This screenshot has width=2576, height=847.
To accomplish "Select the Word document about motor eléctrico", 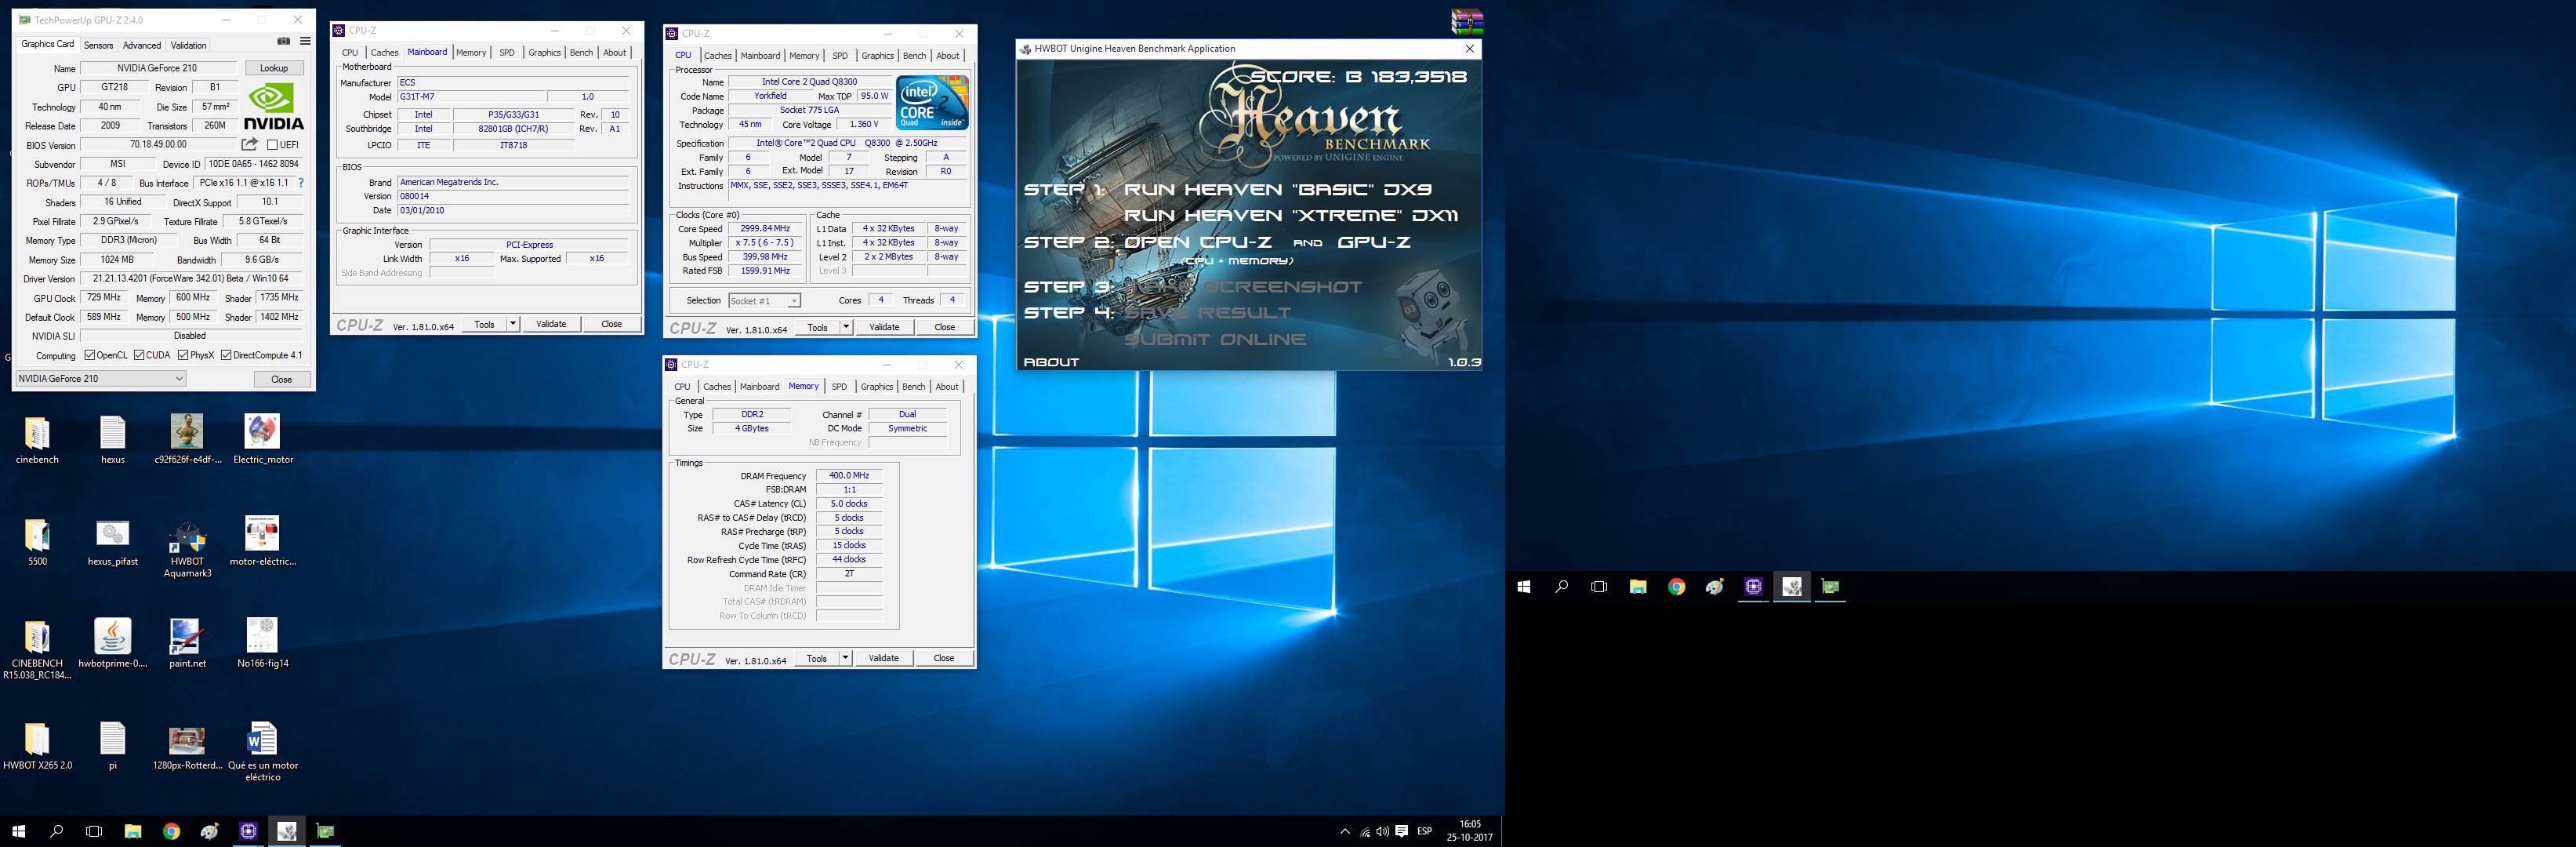I will click(262, 739).
